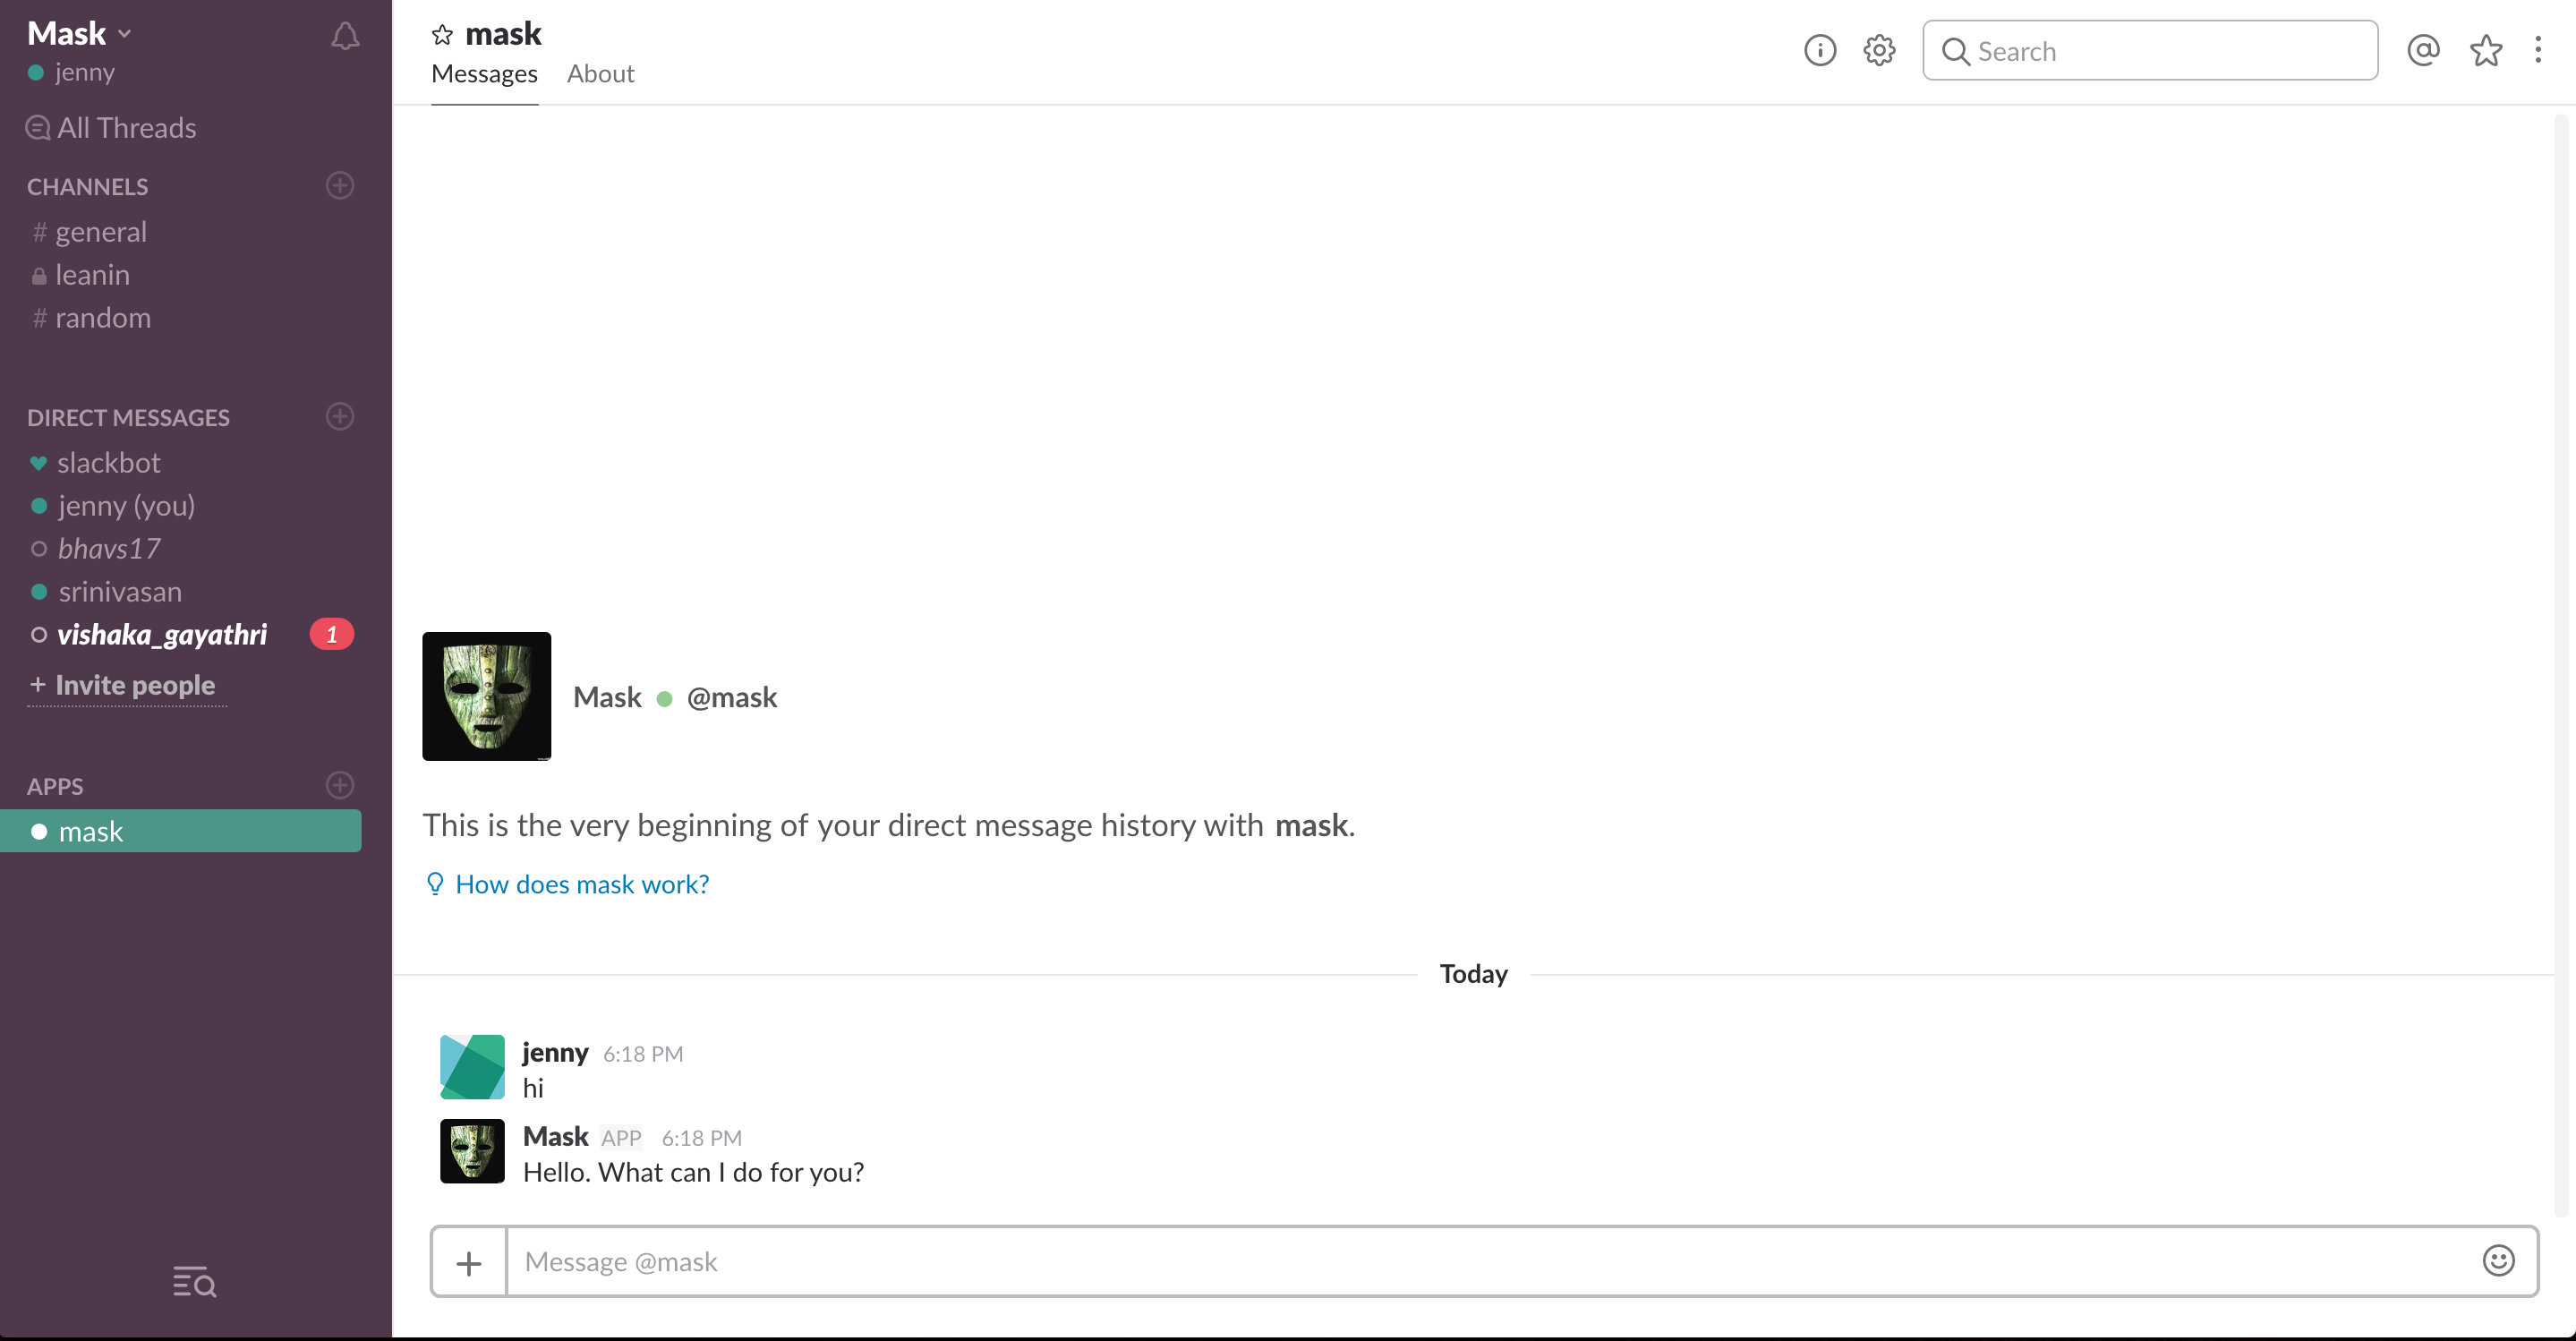
Task: Expand the Mask workspace menu
Action: 80,34
